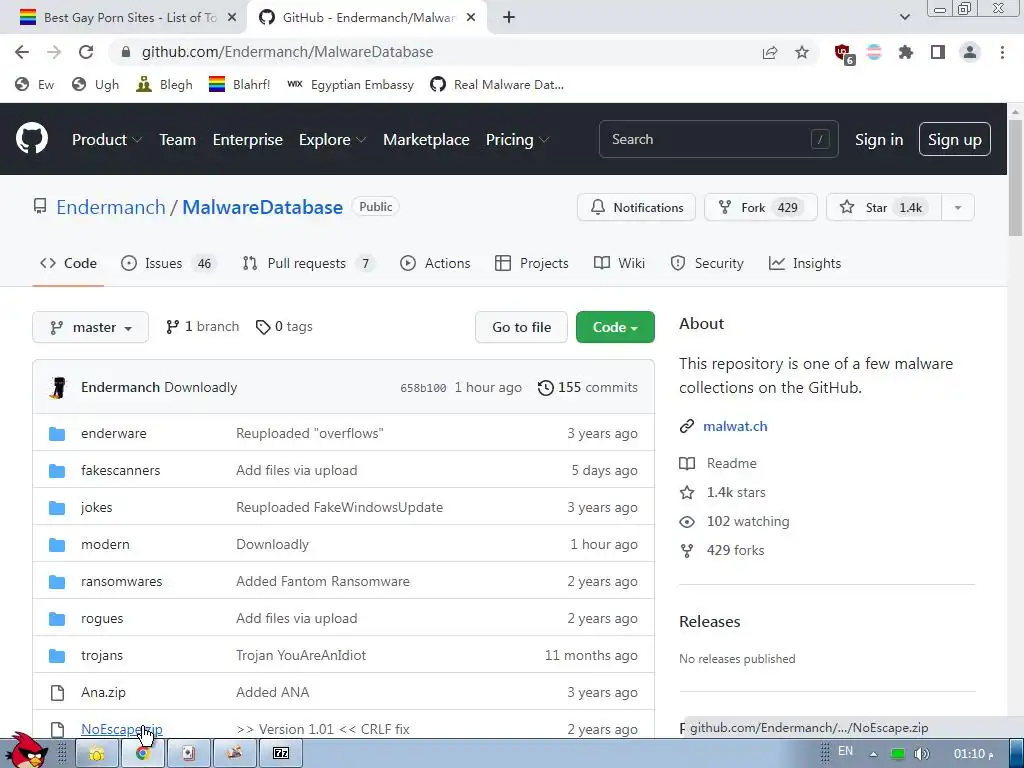Click the EN language indicator

845,751
